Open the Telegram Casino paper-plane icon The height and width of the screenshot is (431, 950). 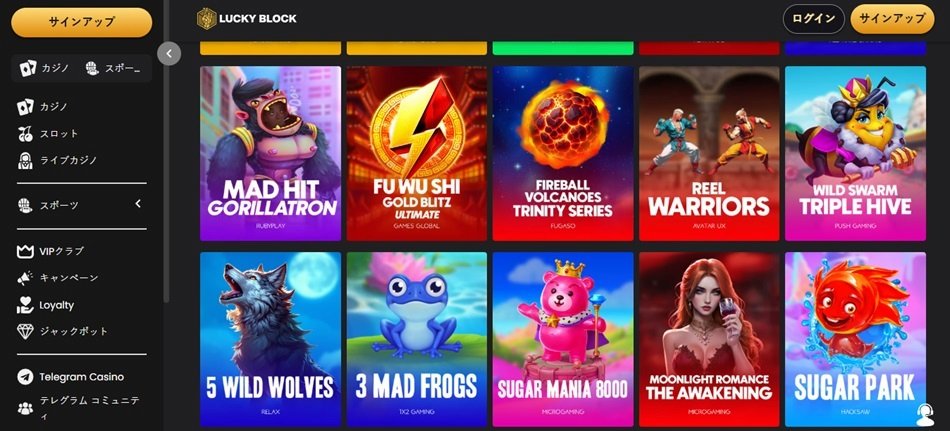pos(25,377)
